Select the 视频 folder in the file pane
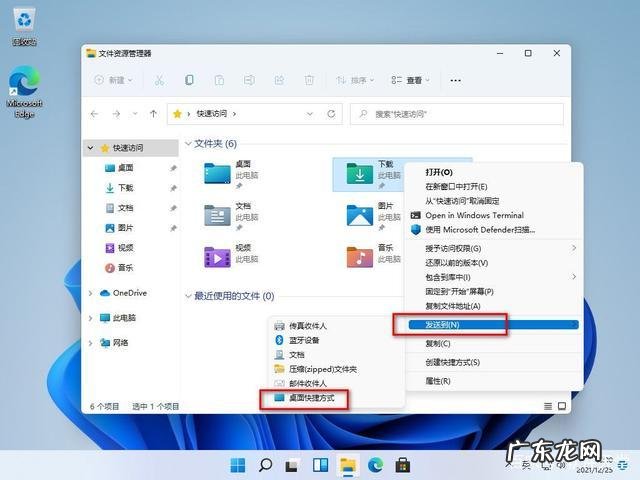Viewport: 640px width, 480px height. [x=233, y=258]
